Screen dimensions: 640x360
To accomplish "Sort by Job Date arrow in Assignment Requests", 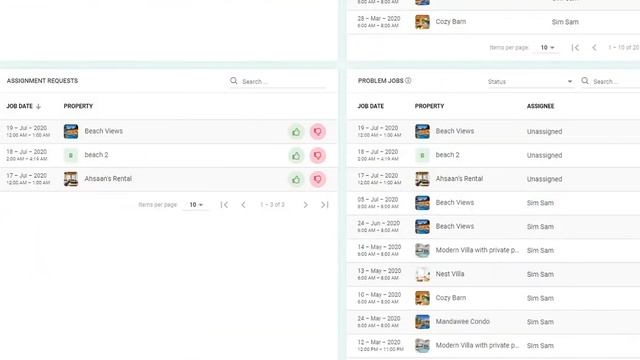I will click(x=38, y=107).
